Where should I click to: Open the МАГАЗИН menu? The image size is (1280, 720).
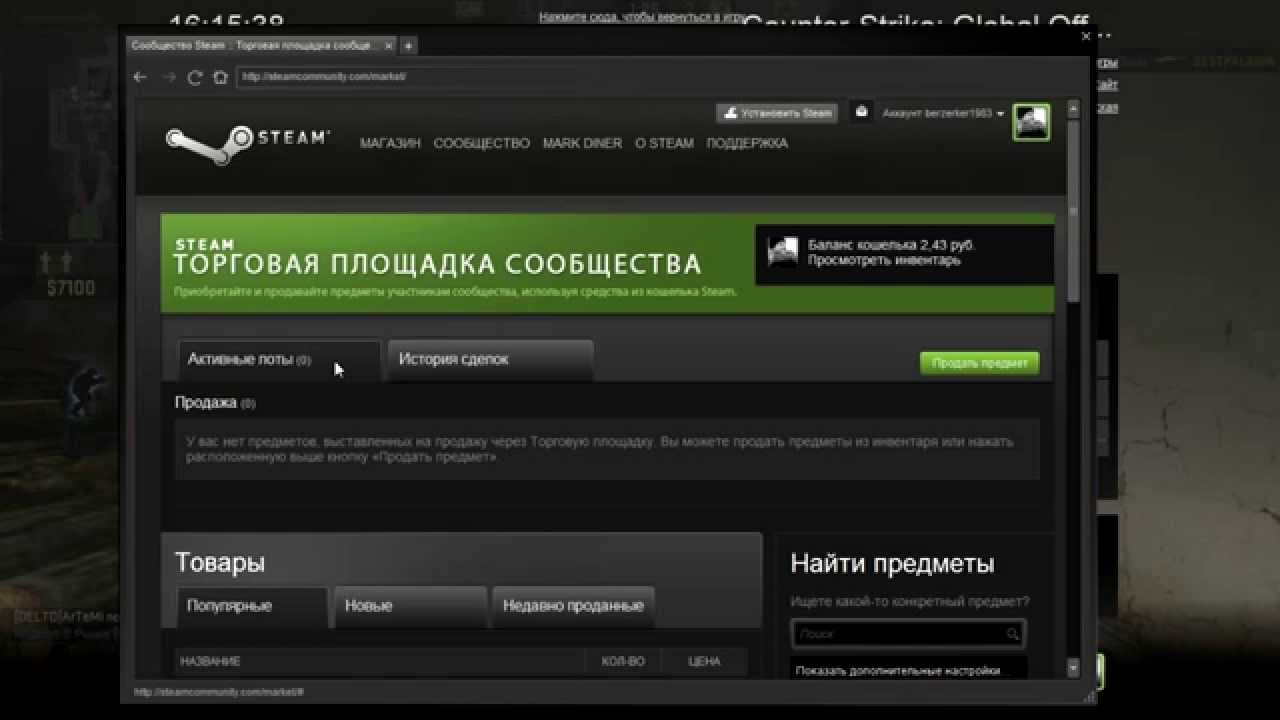pos(390,143)
